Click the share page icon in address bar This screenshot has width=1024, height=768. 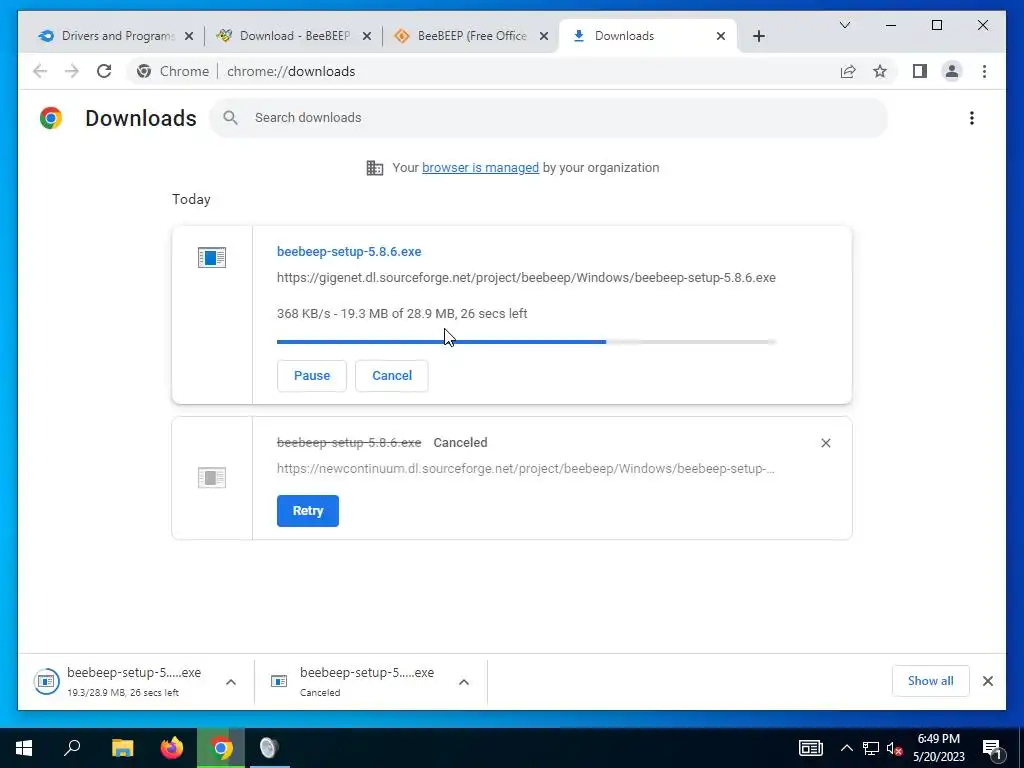(x=848, y=71)
